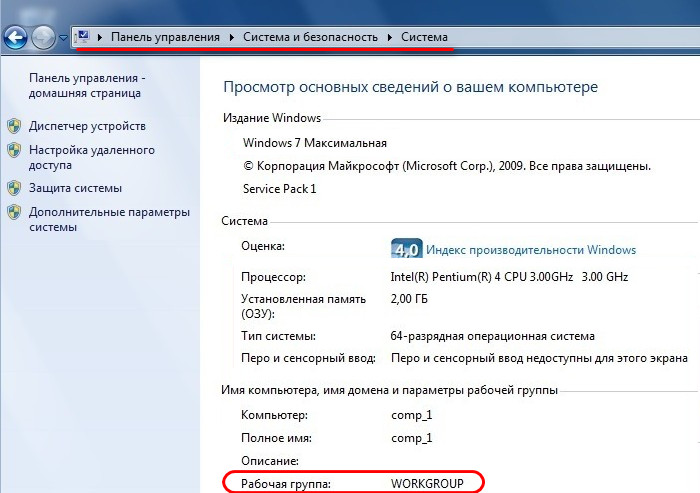Open Защита системы link
This screenshot has height=493, width=700.
[x=75, y=188]
